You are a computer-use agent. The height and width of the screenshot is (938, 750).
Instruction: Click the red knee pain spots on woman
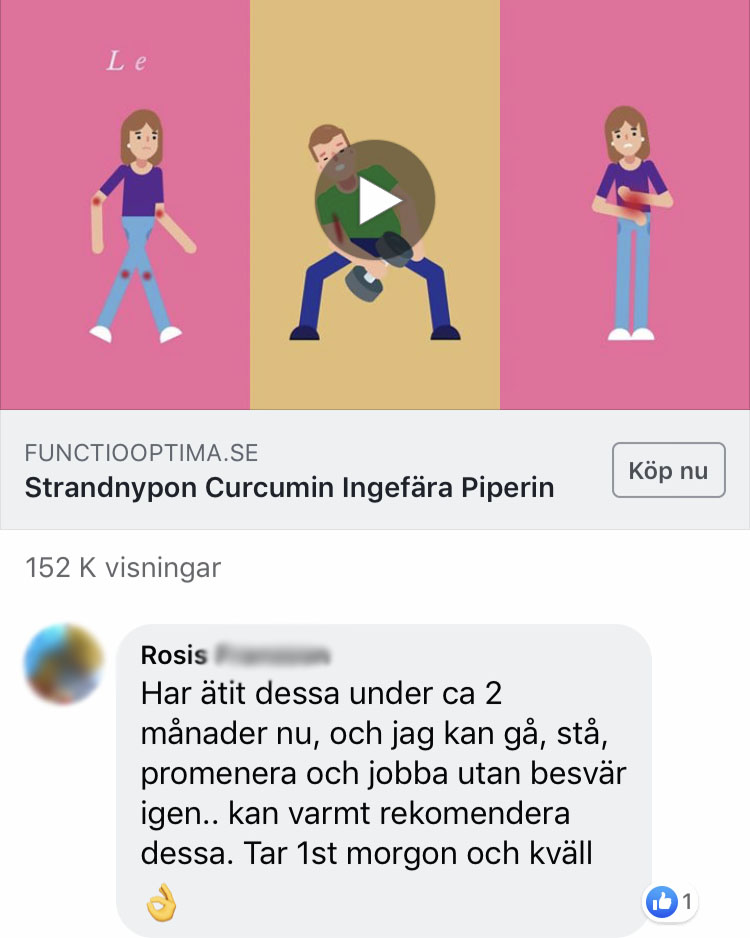click(x=136, y=275)
